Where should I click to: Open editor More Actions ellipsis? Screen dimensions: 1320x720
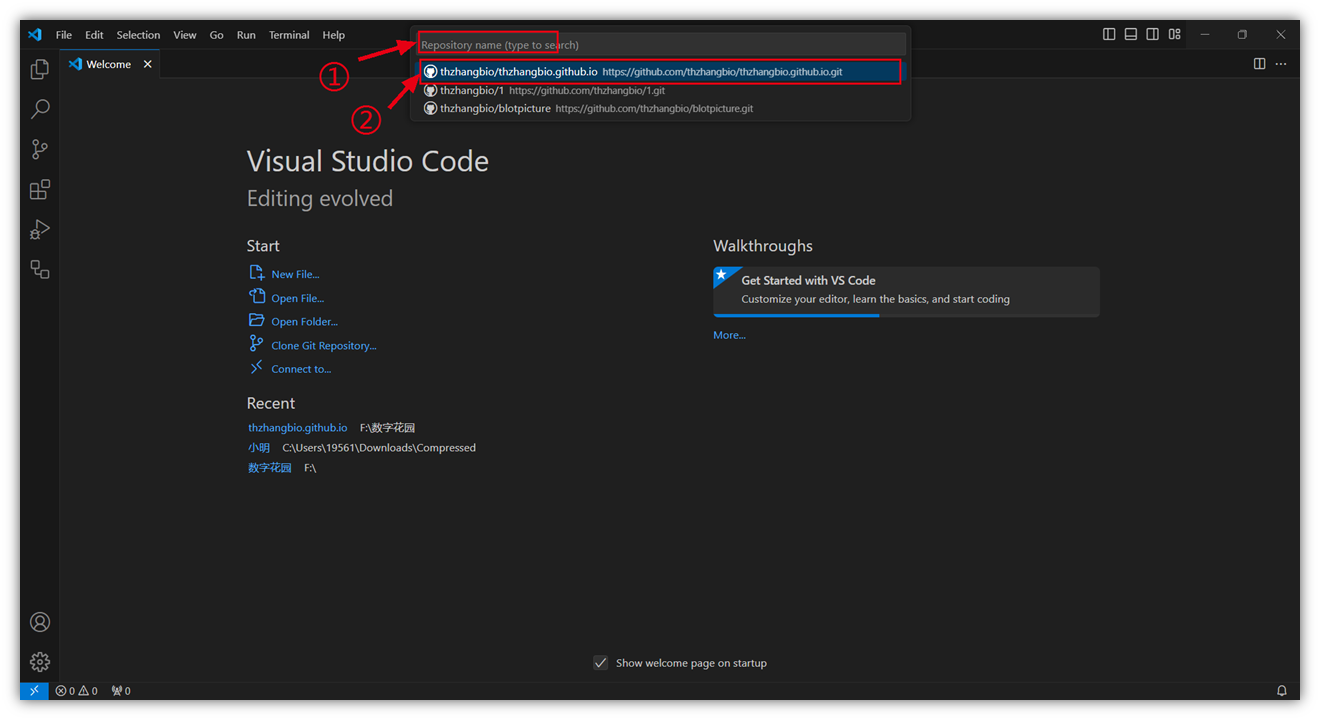(x=1281, y=64)
